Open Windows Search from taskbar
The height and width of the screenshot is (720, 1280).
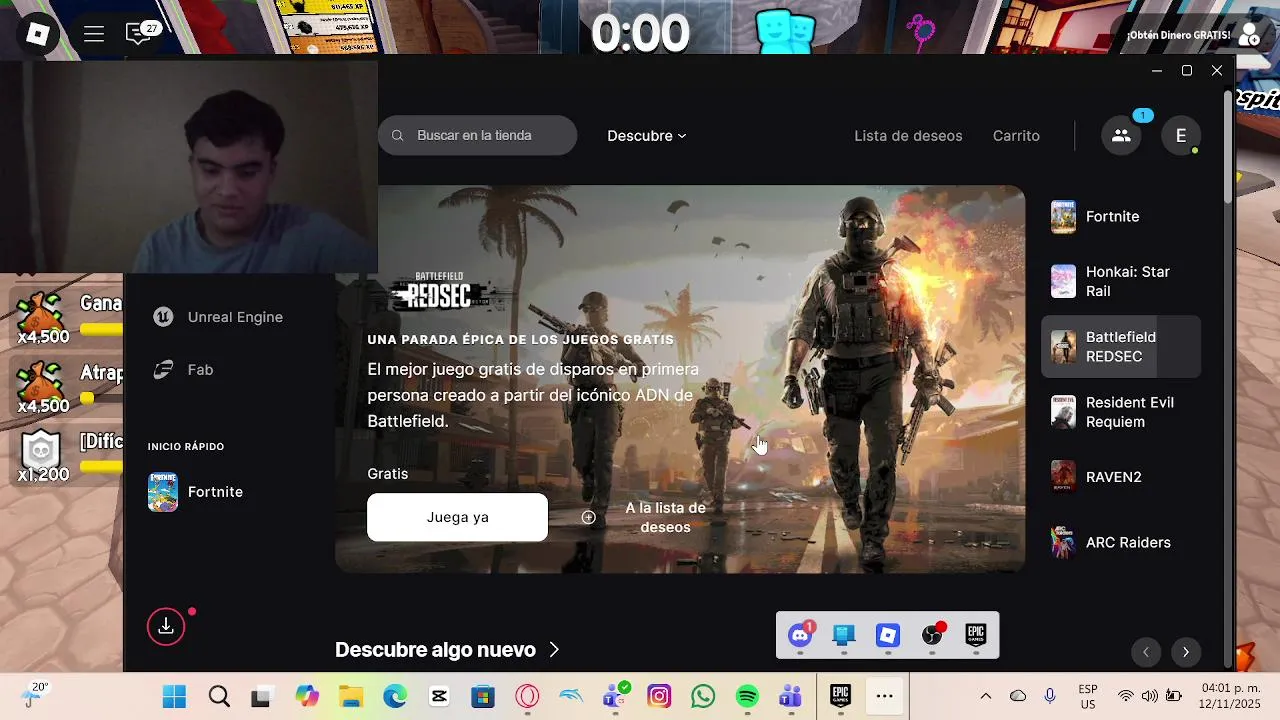point(219,697)
